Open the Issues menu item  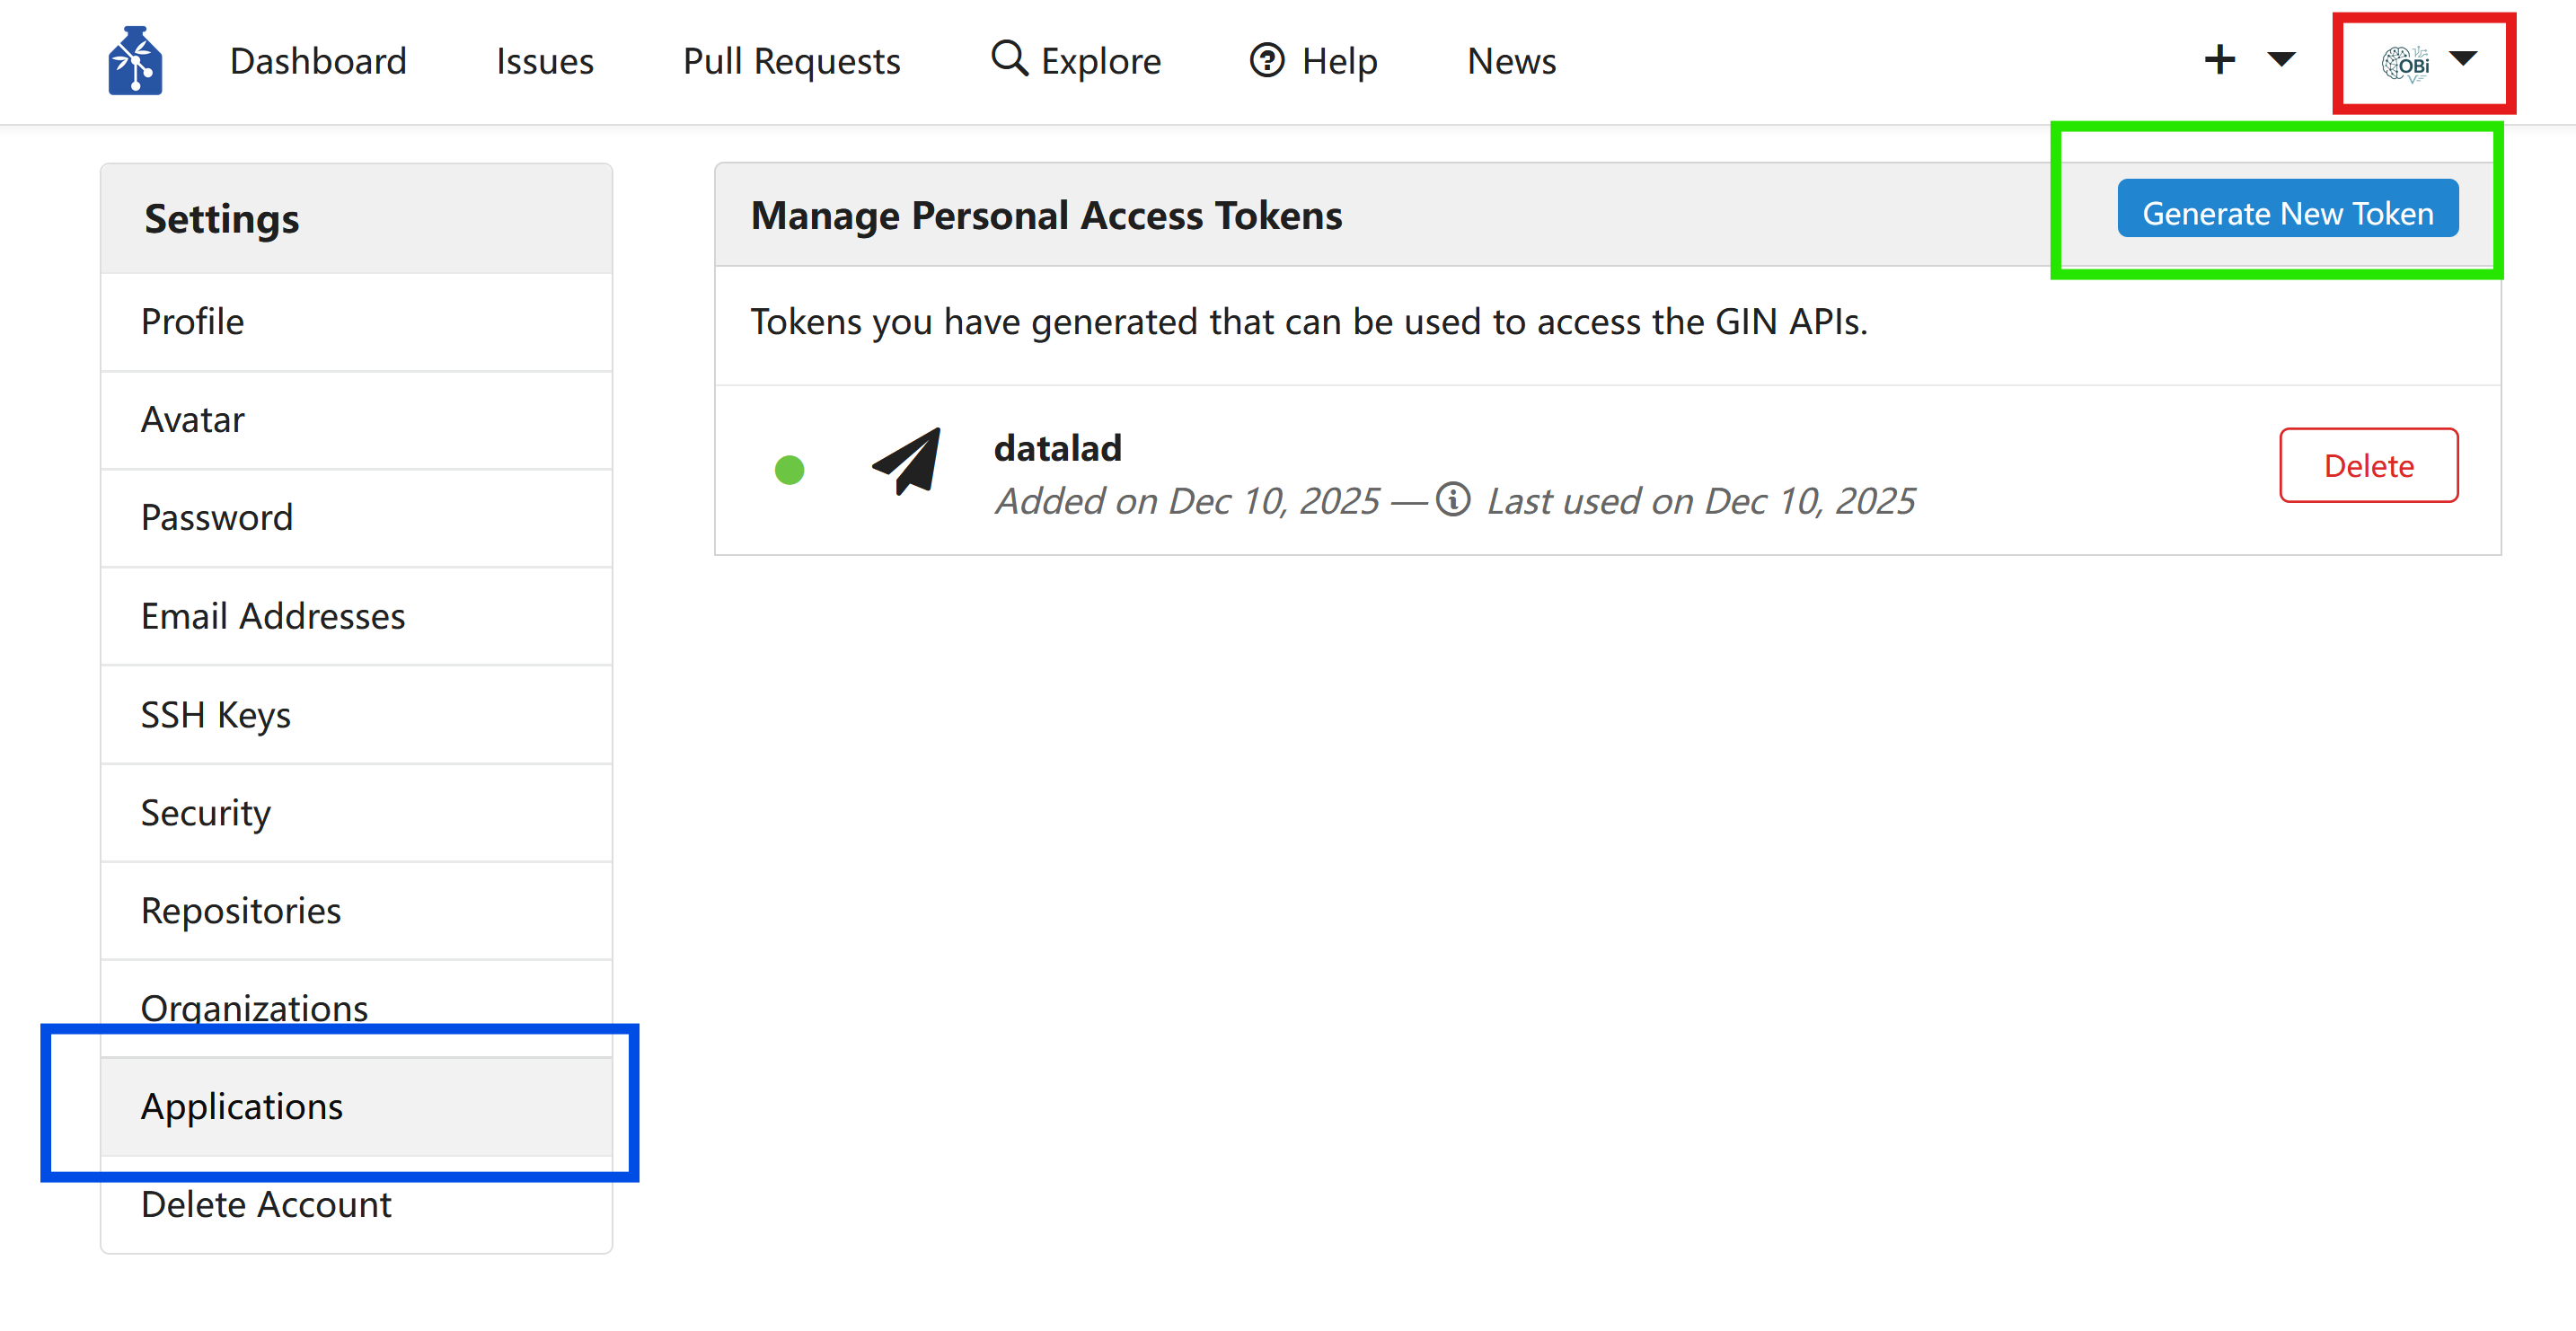[544, 62]
